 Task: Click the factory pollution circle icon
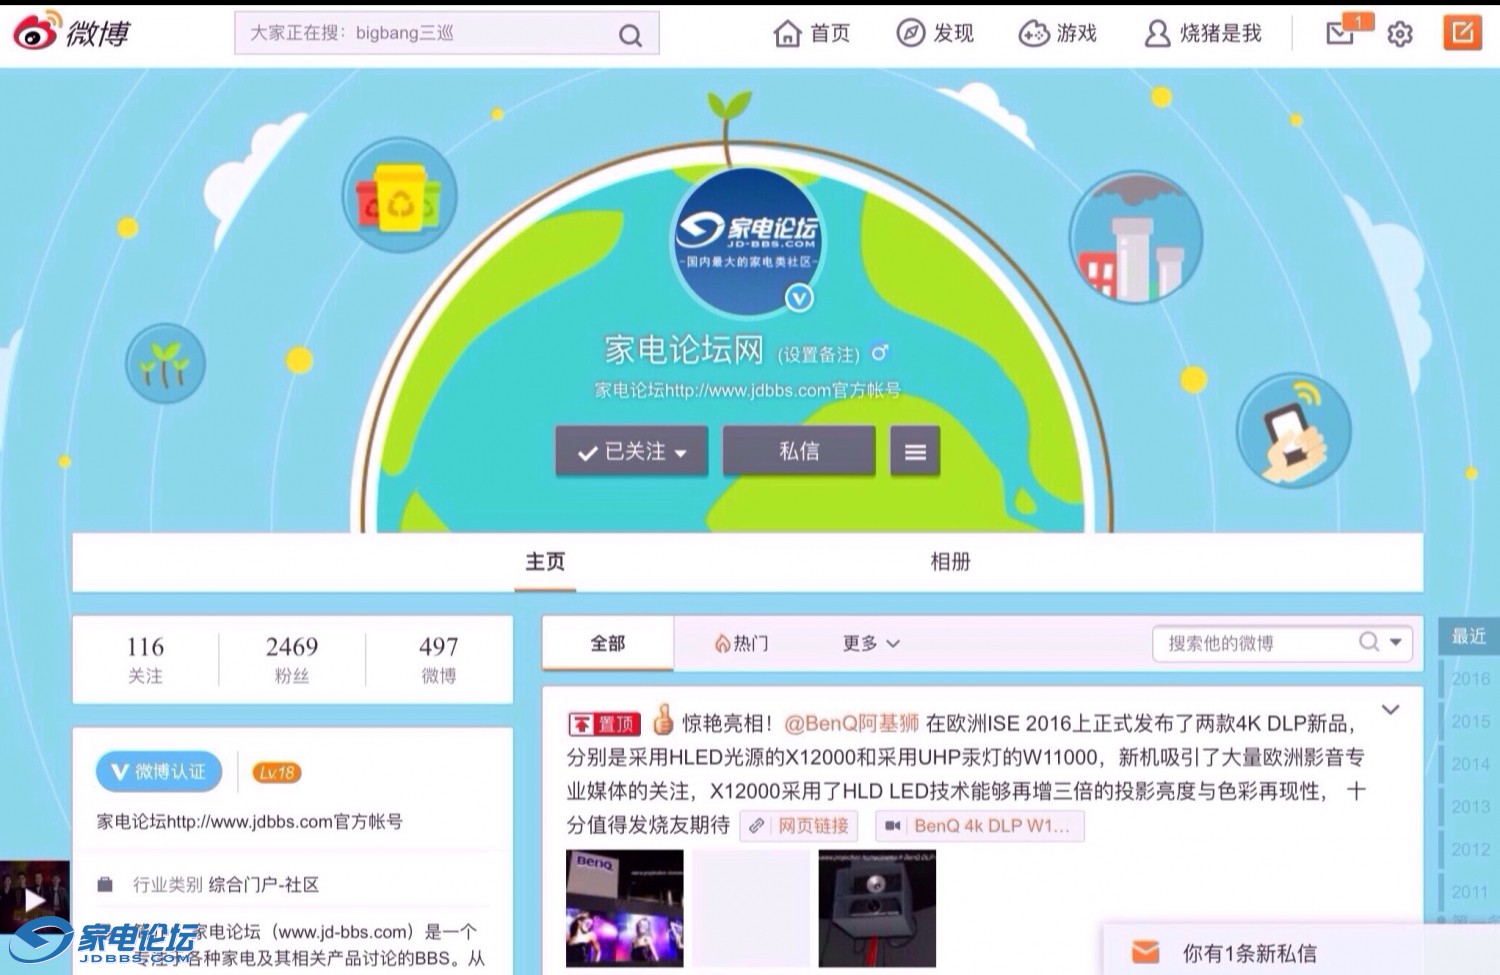click(x=1136, y=238)
